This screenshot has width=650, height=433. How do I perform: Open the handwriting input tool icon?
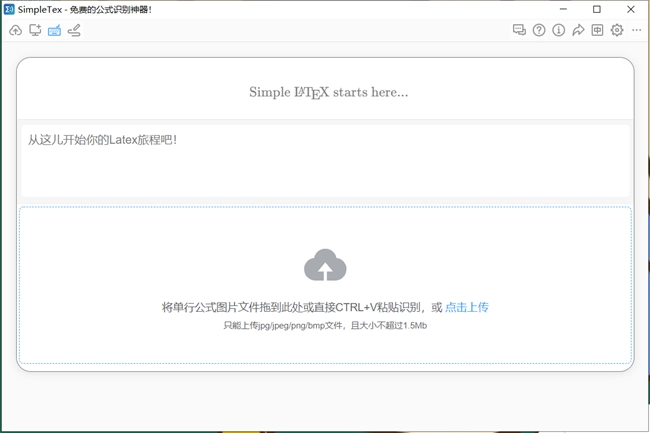74,30
